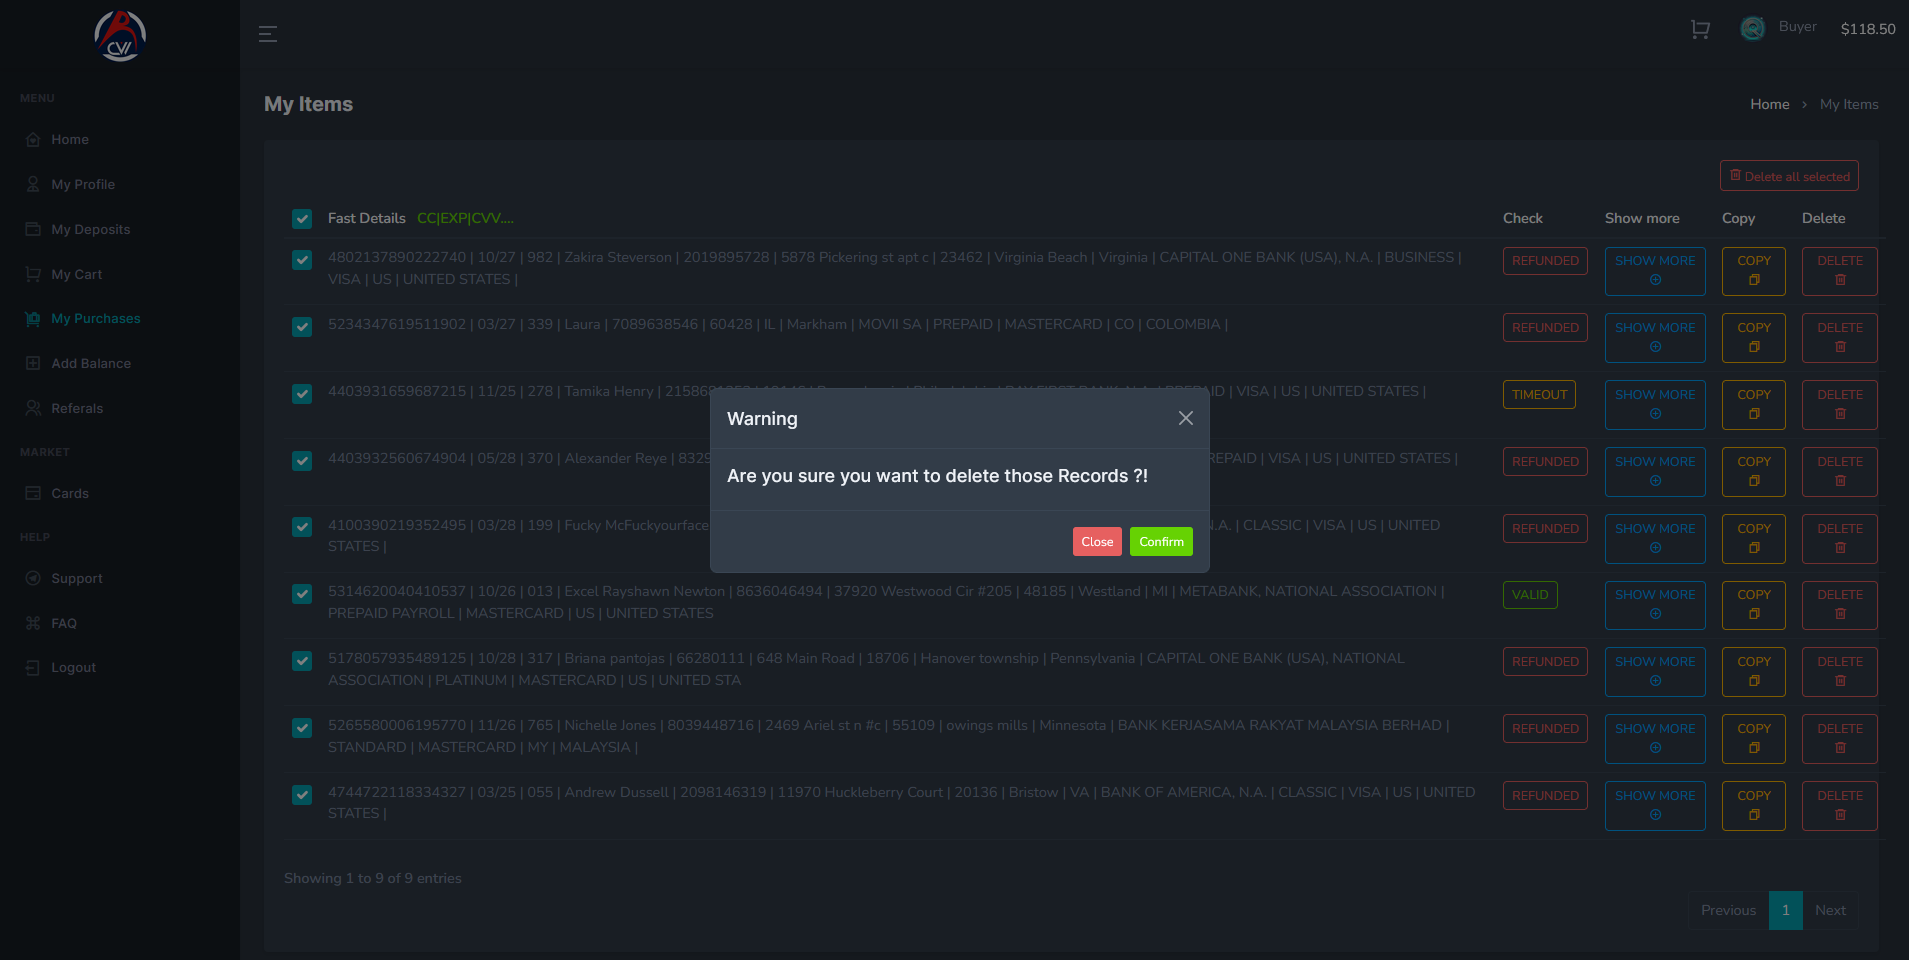The width and height of the screenshot is (1909, 960).
Task: Click COPY on the Bank of America row
Action: (x=1754, y=806)
